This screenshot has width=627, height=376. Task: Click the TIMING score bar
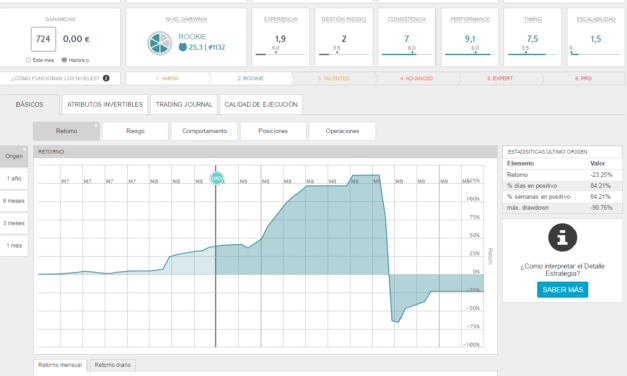pyautogui.click(x=533, y=54)
